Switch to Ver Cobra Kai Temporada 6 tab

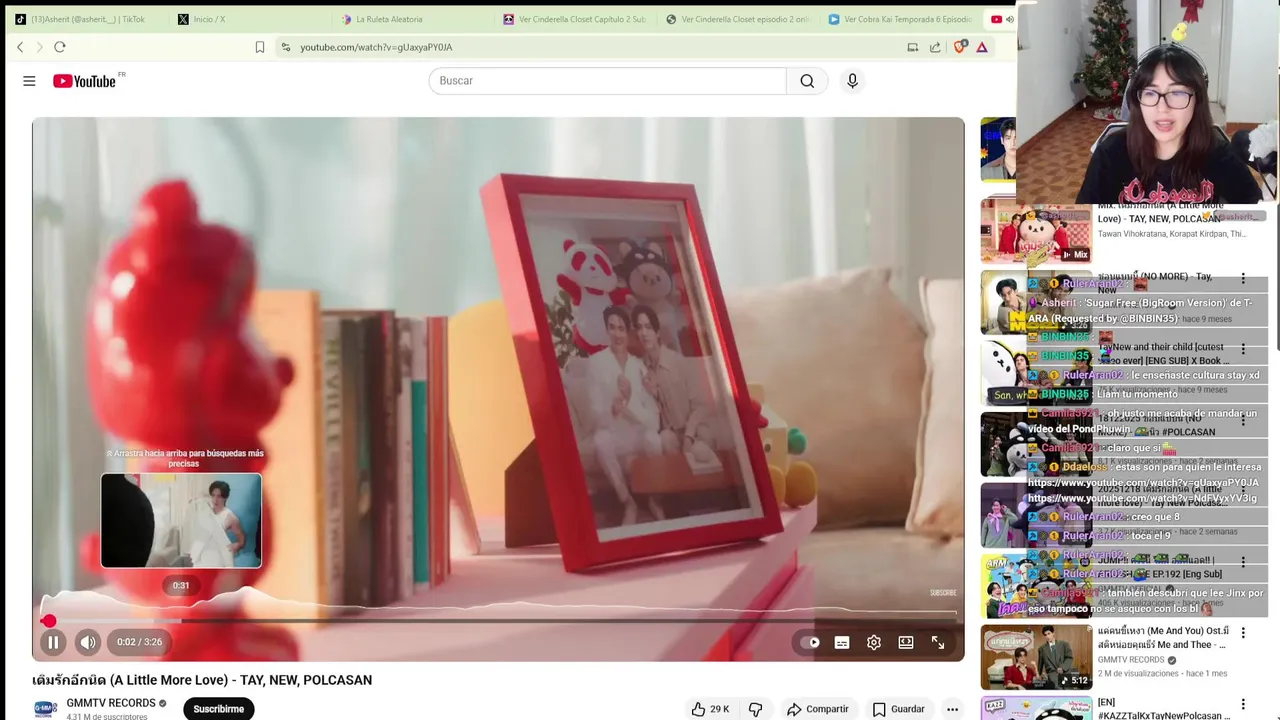(x=900, y=19)
